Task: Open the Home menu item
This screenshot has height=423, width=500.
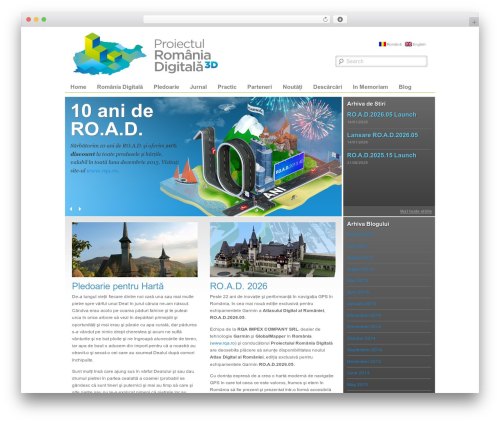Action: coord(78,87)
